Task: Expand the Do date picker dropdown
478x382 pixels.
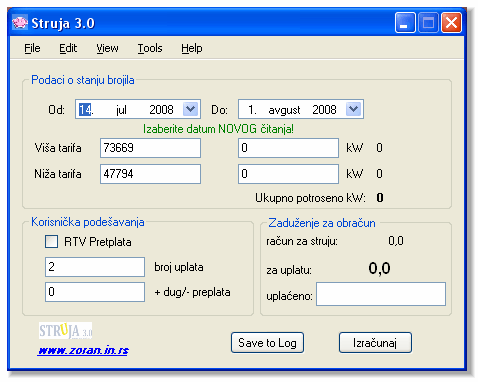Action: [354, 109]
